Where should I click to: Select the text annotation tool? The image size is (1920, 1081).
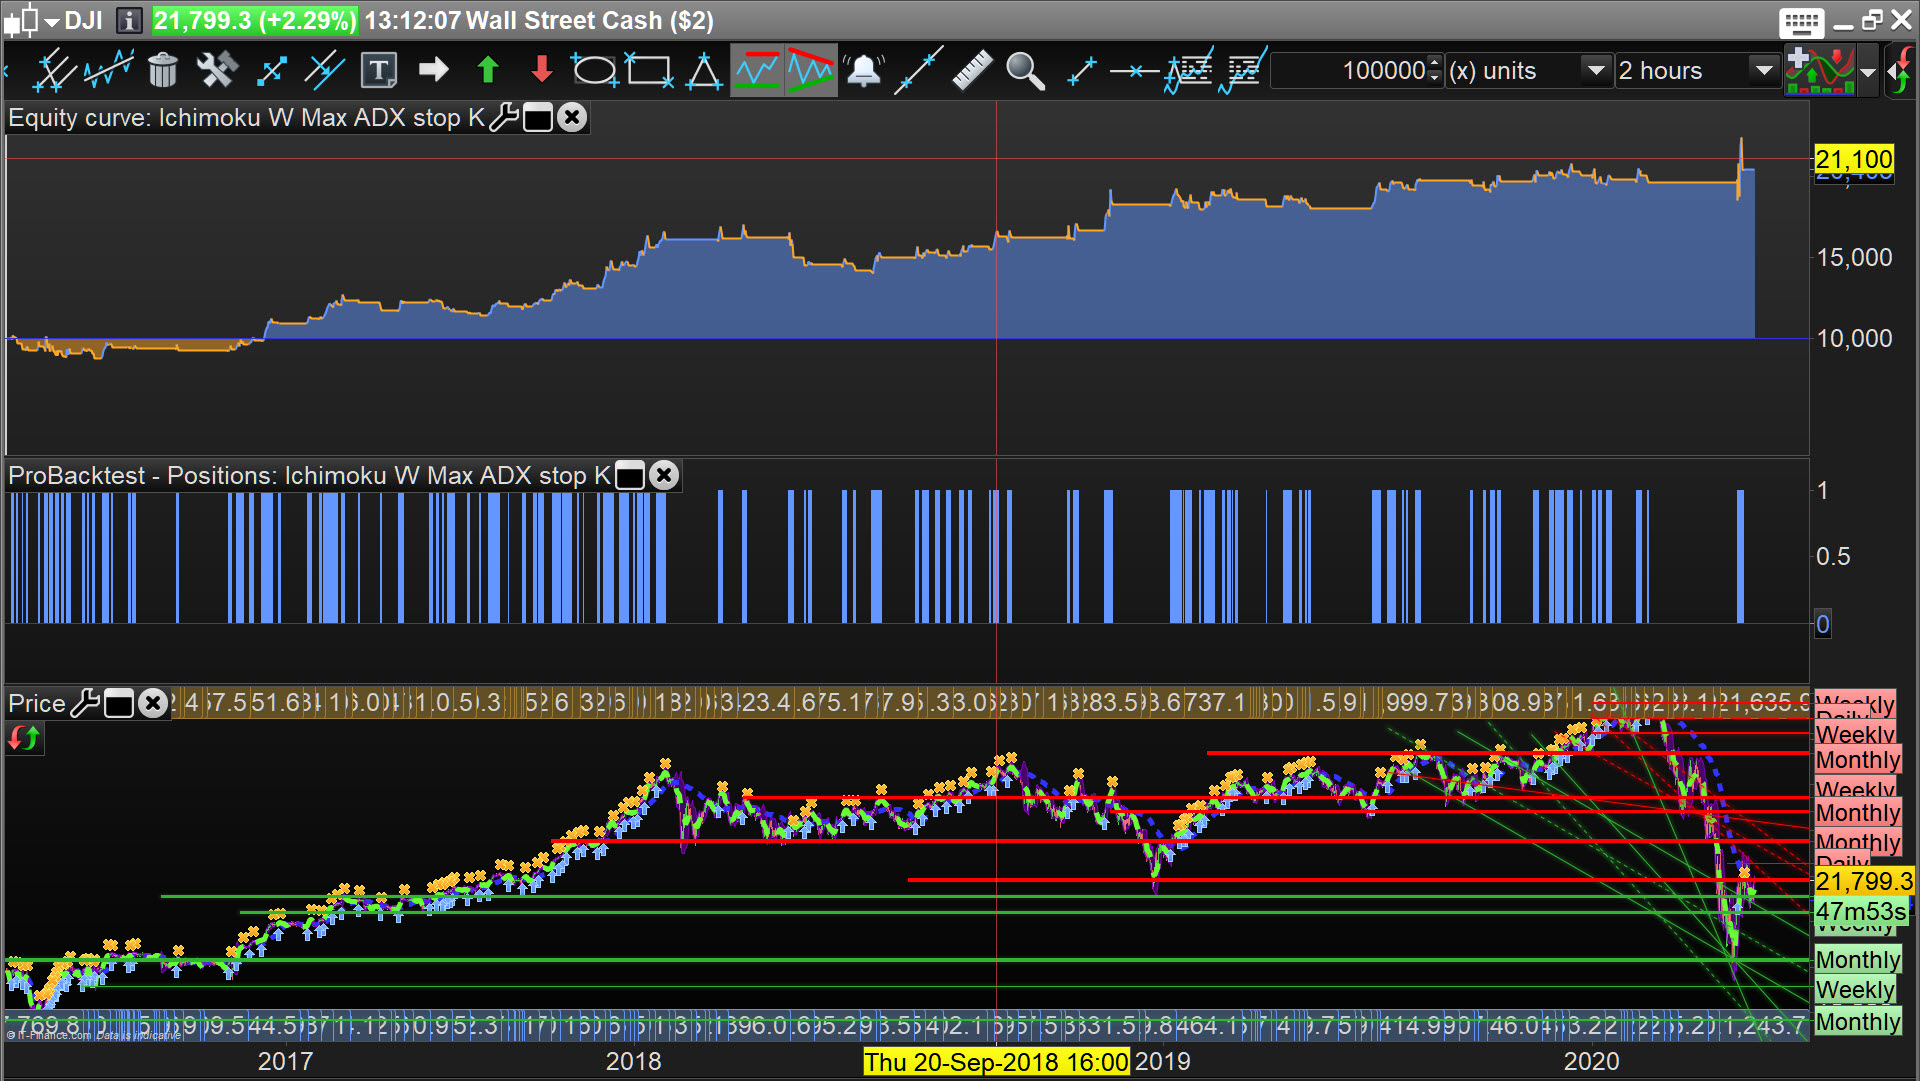point(378,70)
